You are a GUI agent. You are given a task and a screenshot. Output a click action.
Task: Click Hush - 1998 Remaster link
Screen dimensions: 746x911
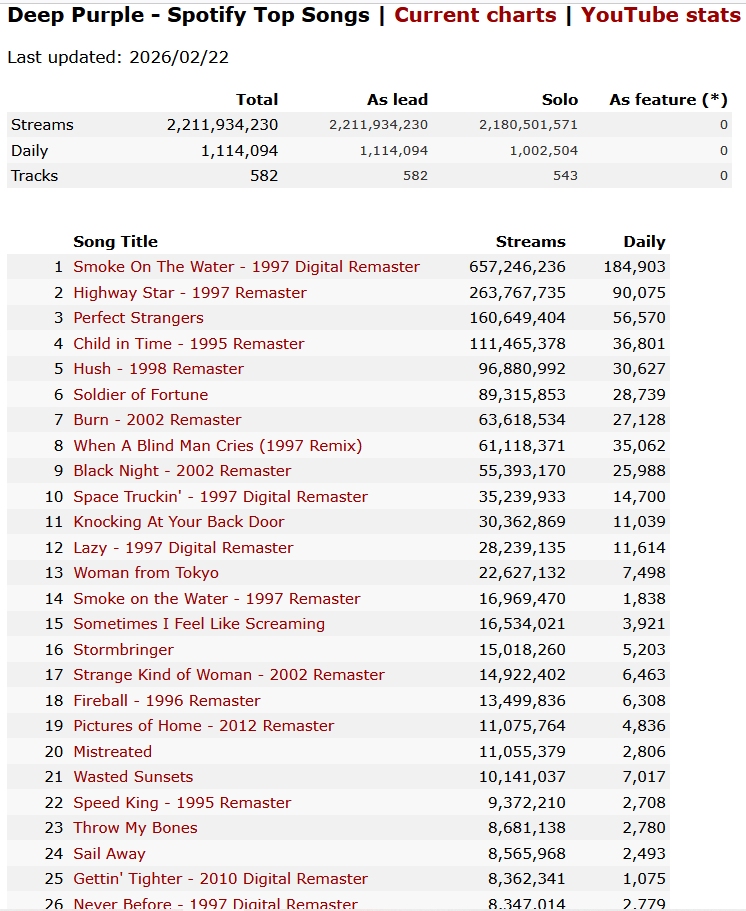(158, 369)
